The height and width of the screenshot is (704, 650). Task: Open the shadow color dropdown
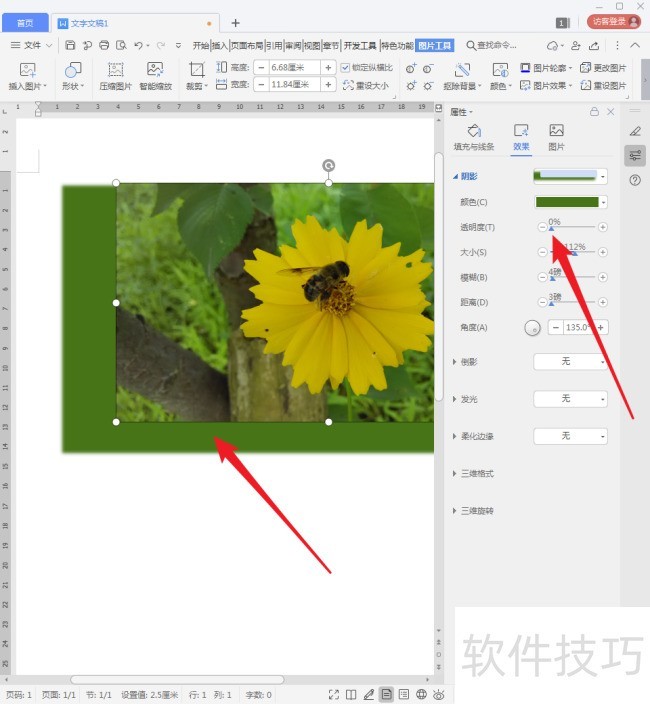pyautogui.click(x=603, y=202)
